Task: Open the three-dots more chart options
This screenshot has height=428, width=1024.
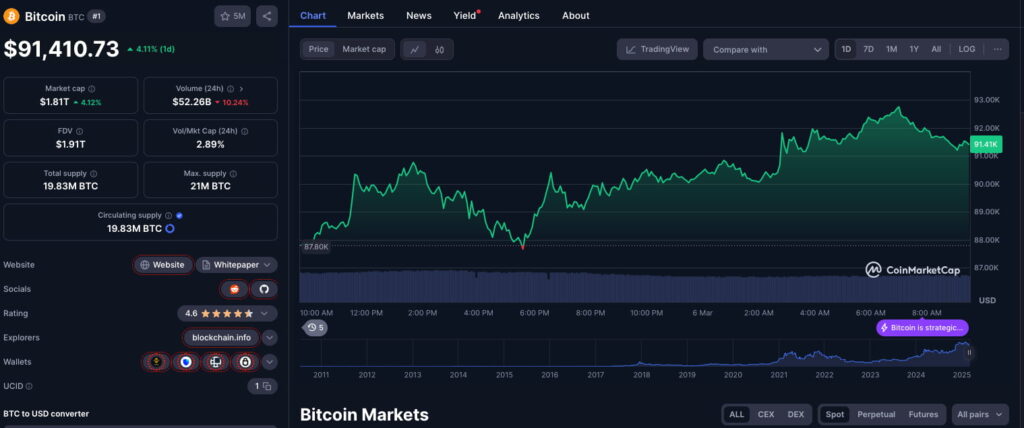Action: click(x=998, y=49)
